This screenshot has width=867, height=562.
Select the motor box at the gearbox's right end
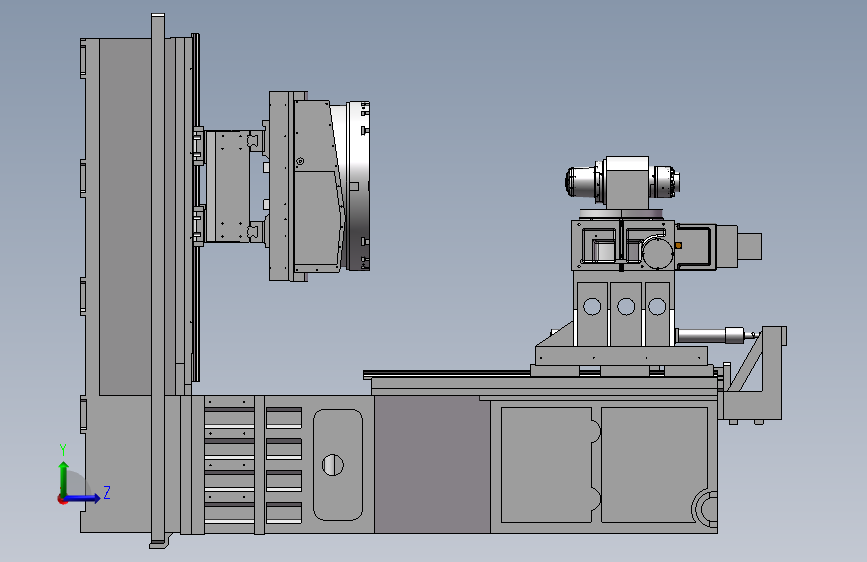749,246
